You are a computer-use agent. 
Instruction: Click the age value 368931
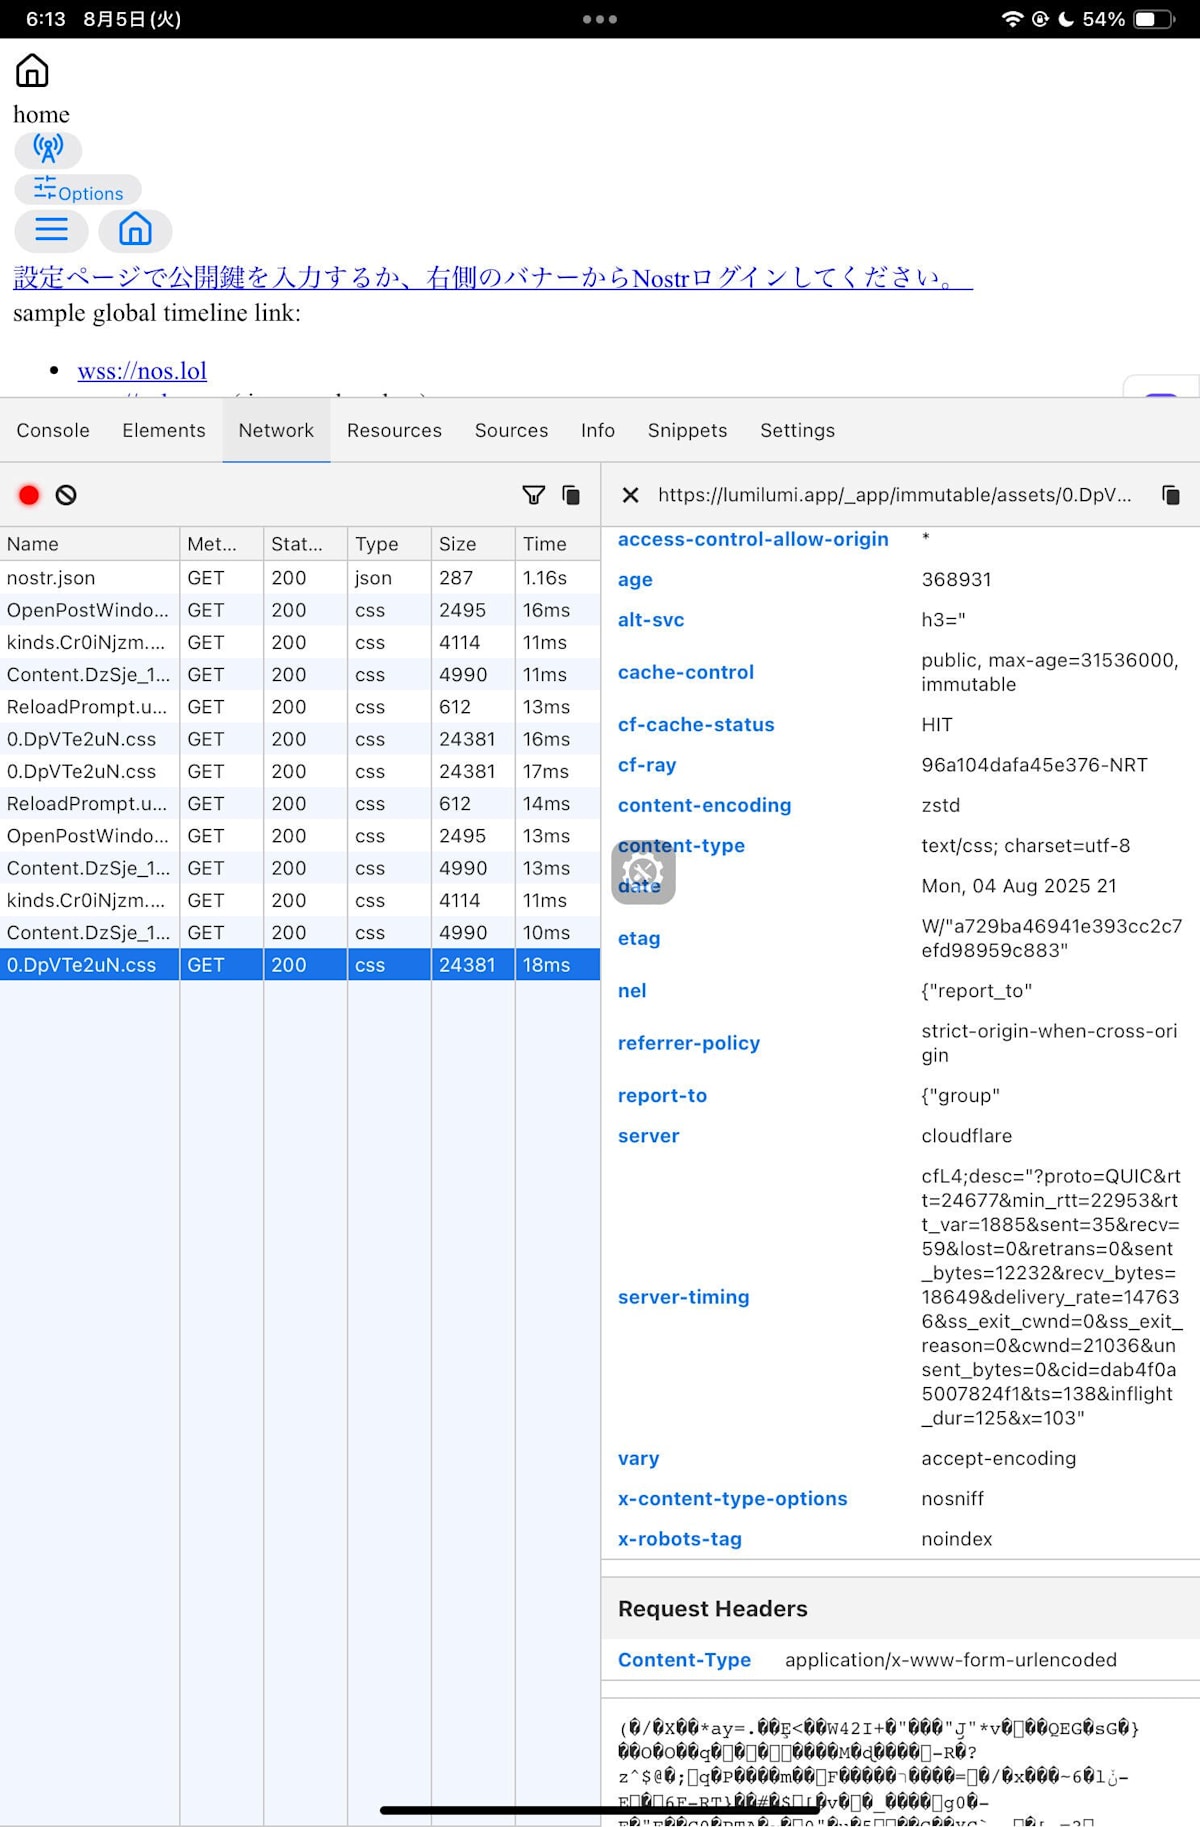[957, 579]
